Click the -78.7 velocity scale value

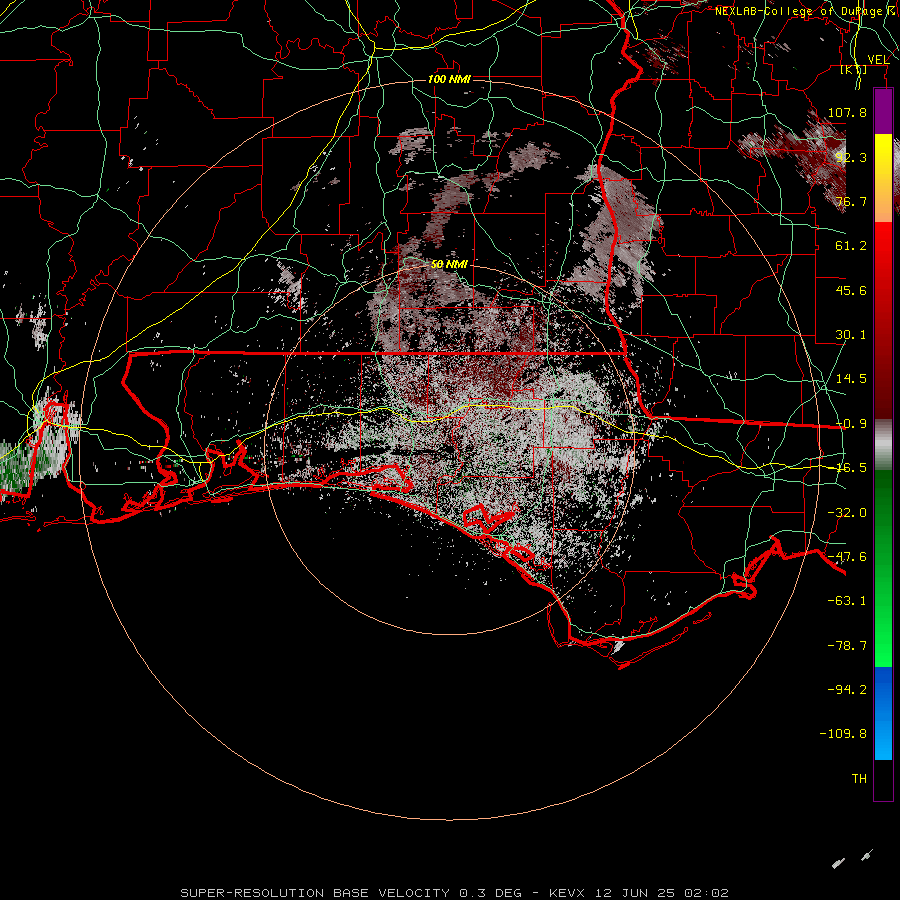[x=847, y=646]
